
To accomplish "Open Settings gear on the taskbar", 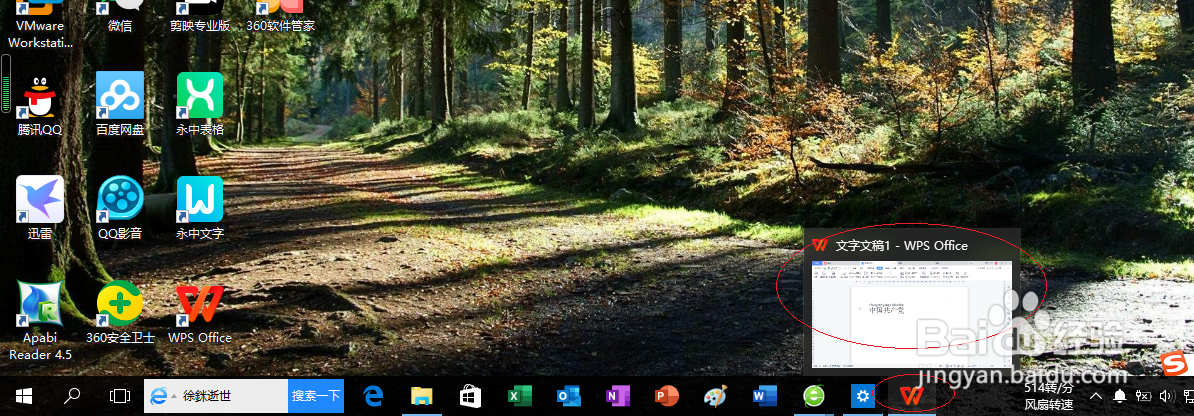I will pyautogui.click(x=863, y=396).
